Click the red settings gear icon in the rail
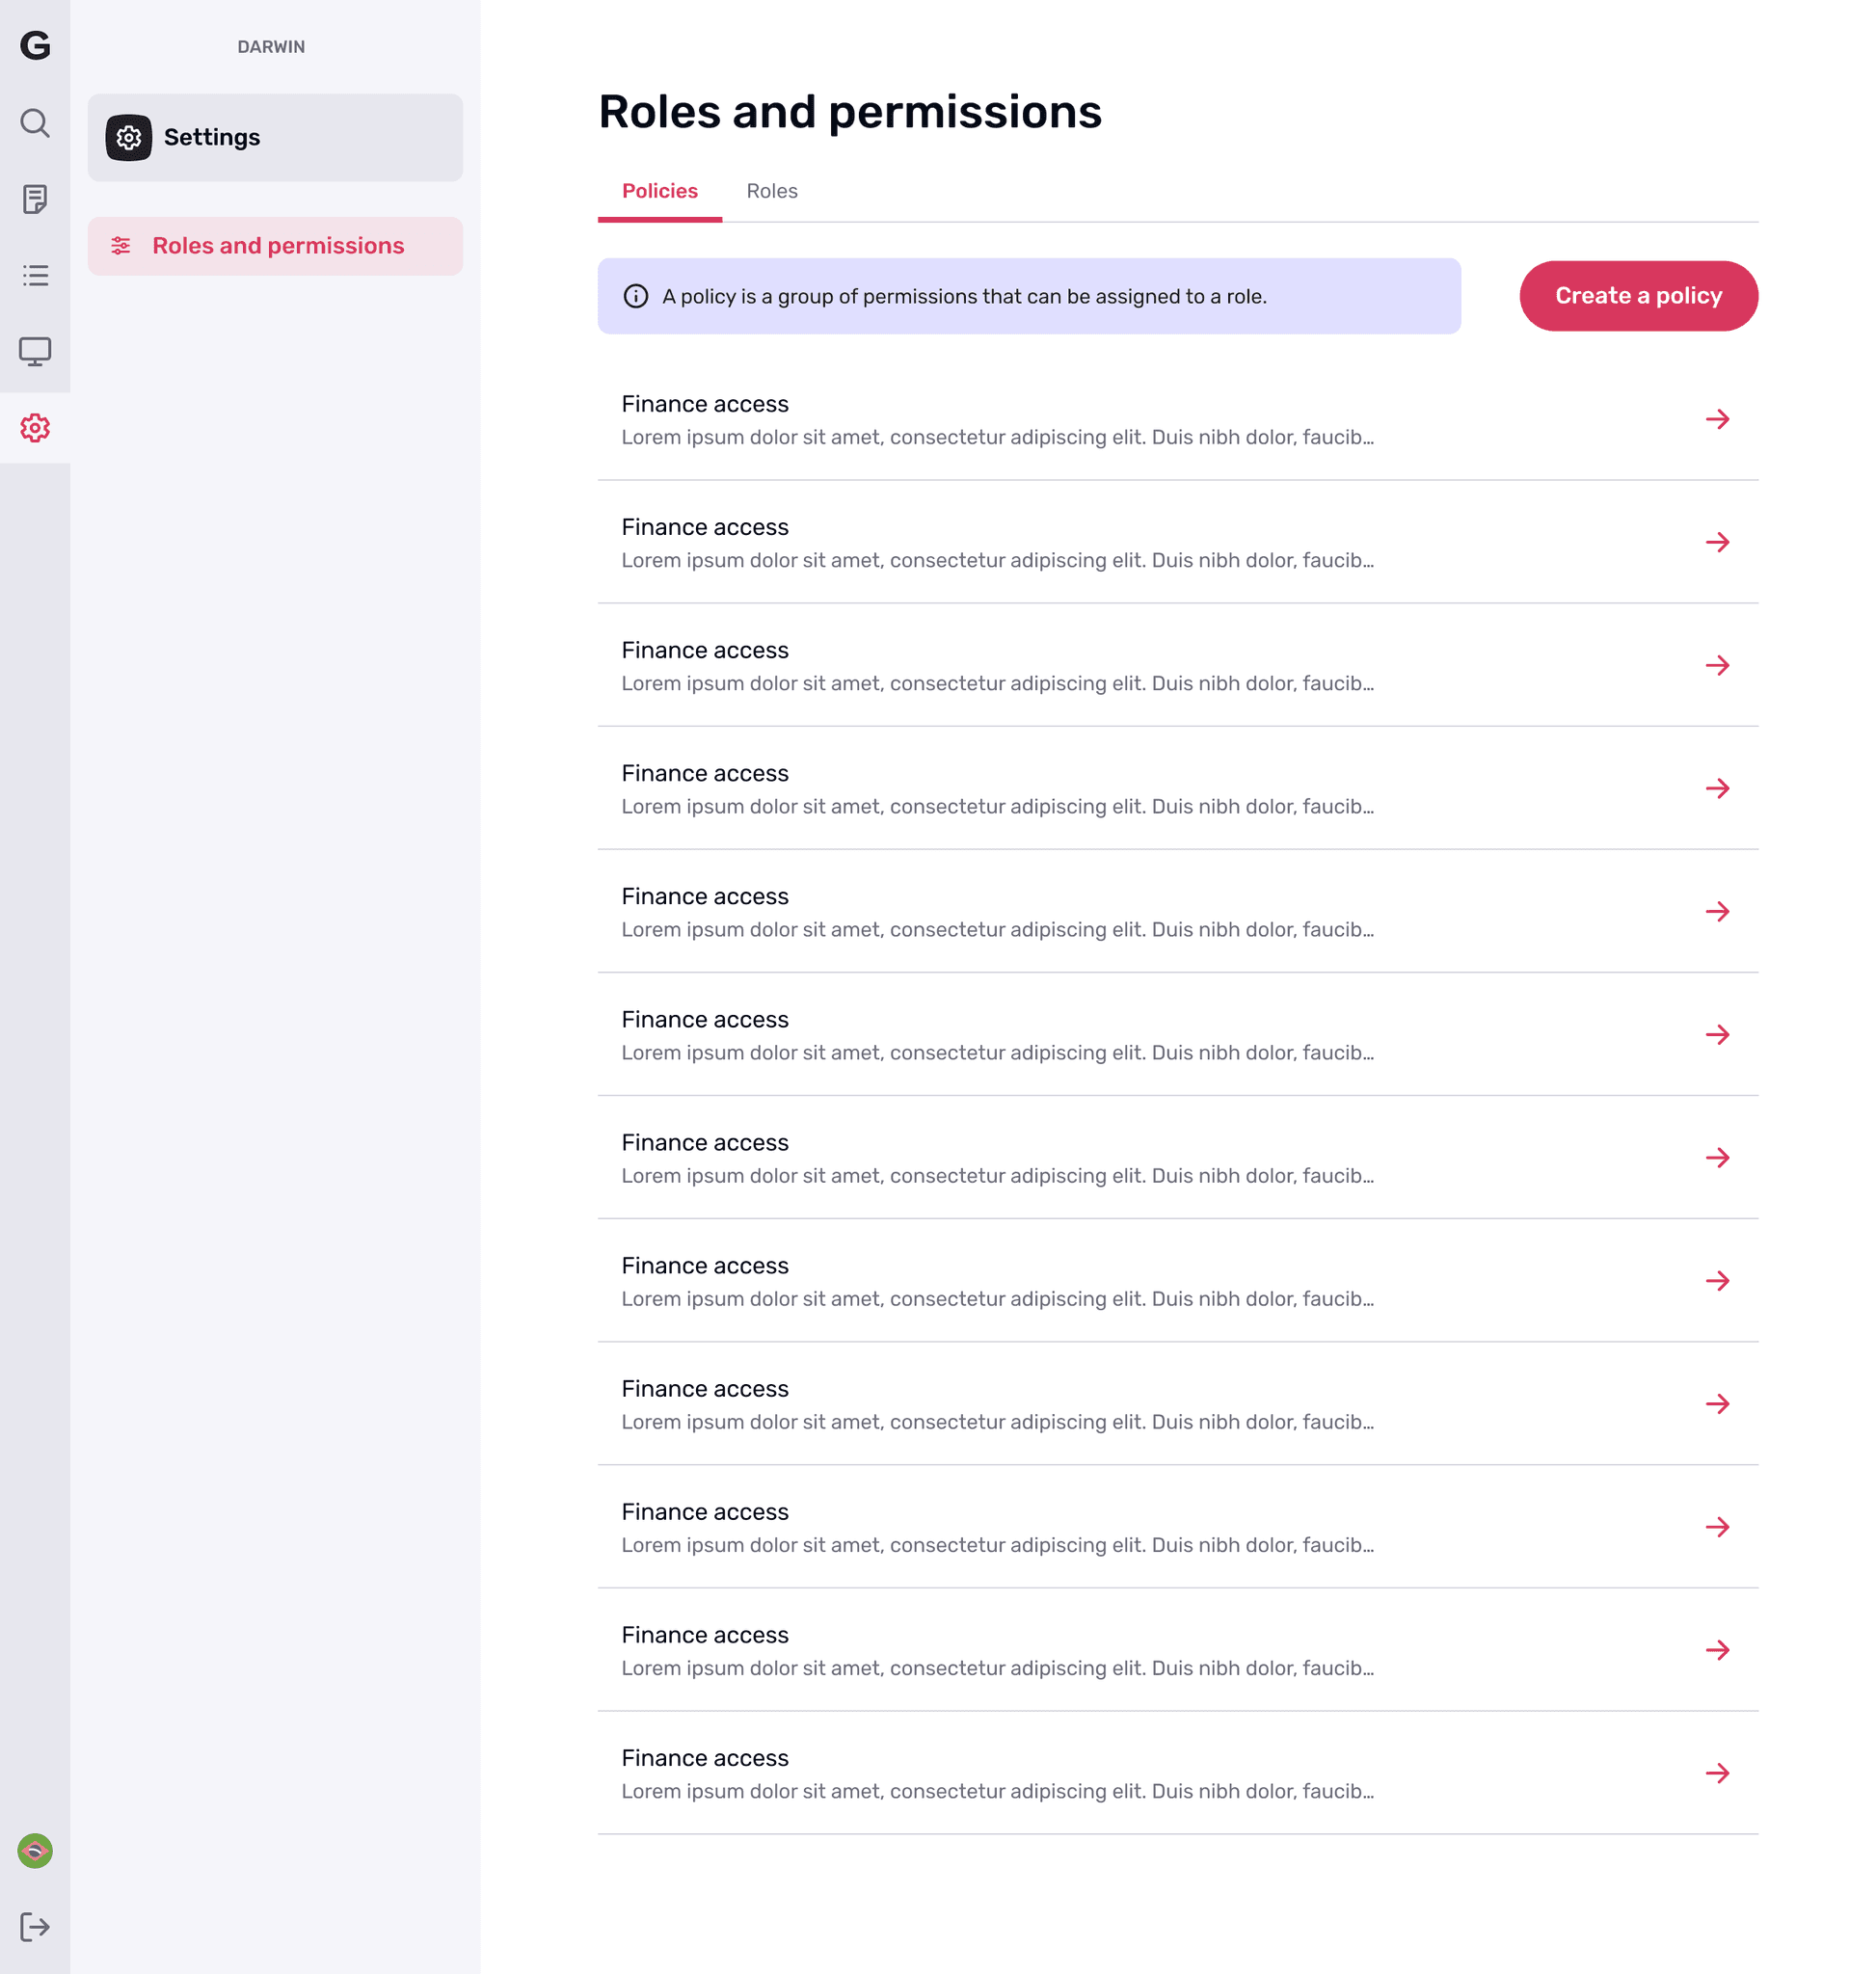 point(35,428)
